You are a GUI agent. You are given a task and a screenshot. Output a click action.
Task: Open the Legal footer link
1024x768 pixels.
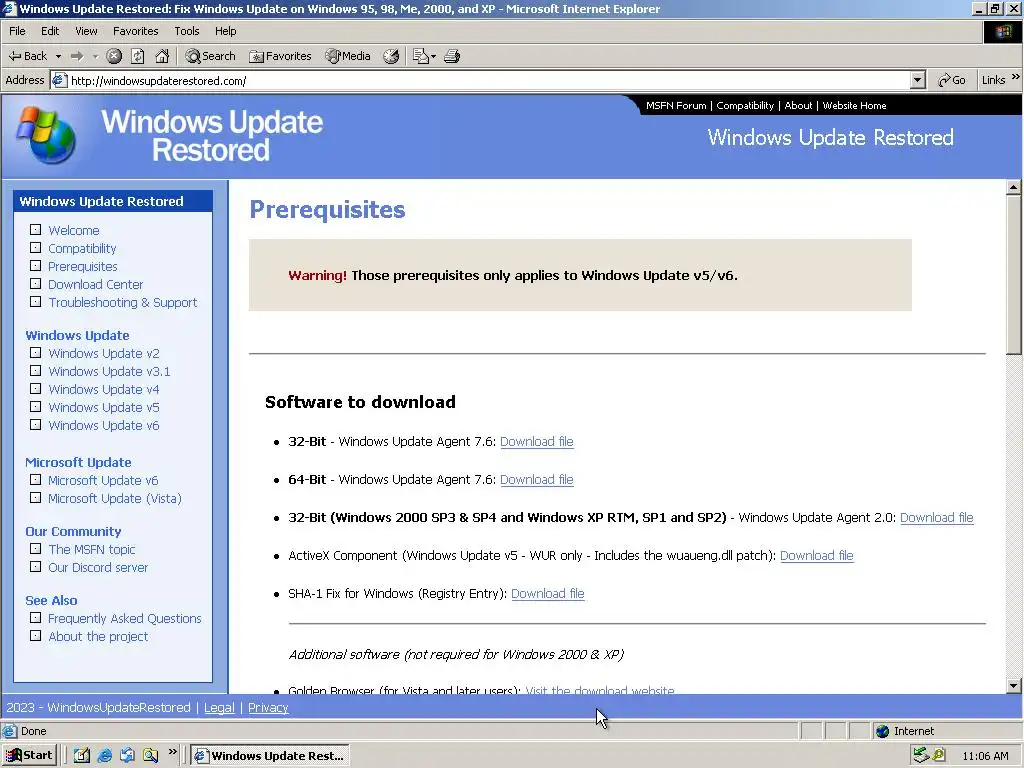[x=219, y=707]
